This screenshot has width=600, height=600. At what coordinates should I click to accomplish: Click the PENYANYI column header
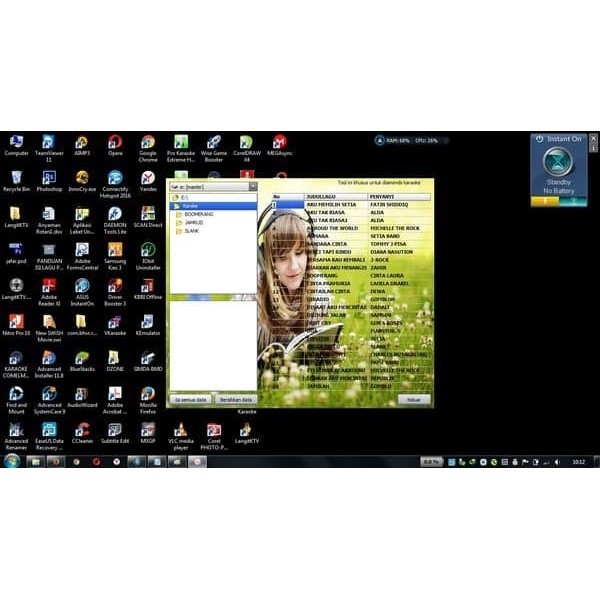(x=399, y=197)
